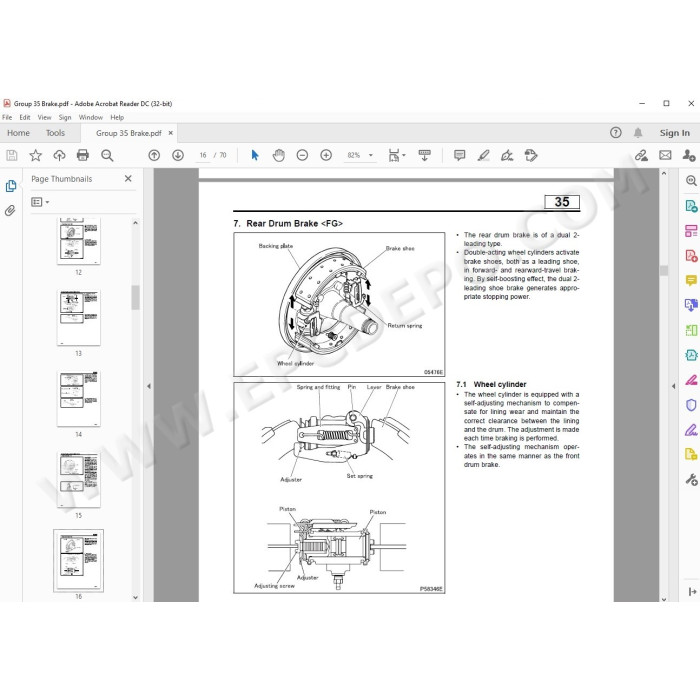The width and height of the screenshot is (700, 700).
Task: Expand the right pane with bottom arrow
Action: (692, 592)
